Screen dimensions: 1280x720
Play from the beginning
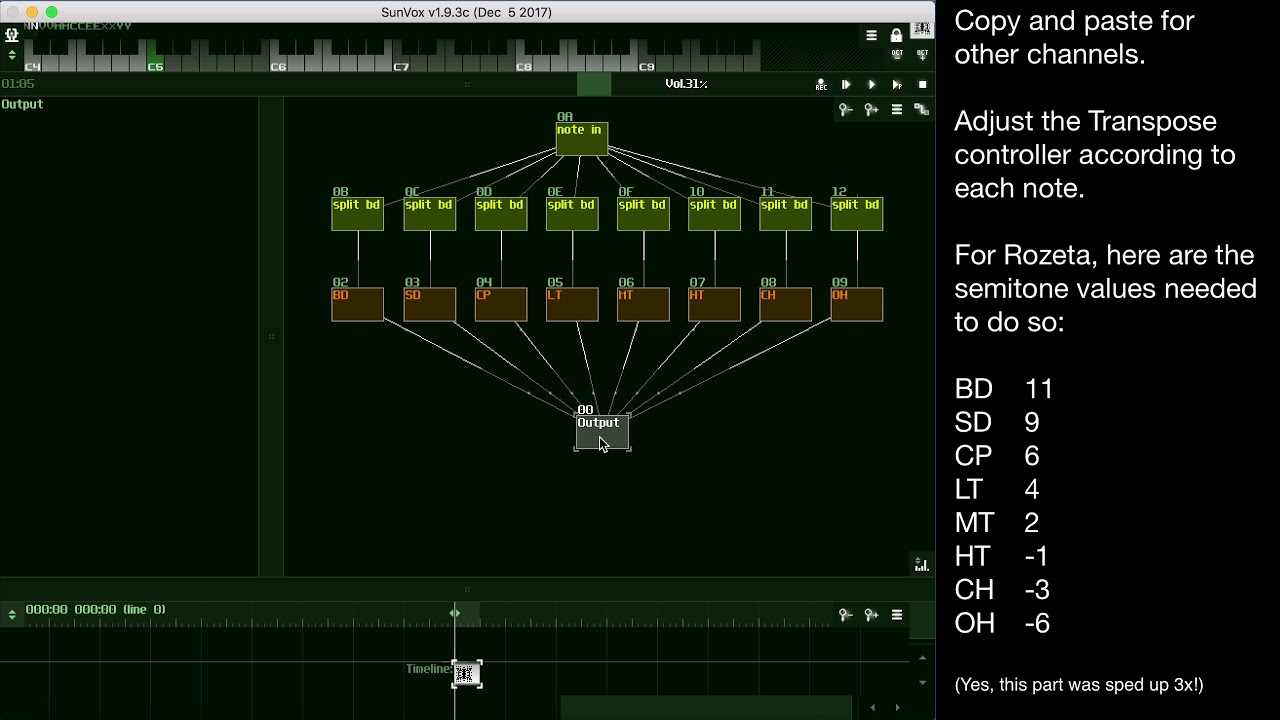pos(846,85)
